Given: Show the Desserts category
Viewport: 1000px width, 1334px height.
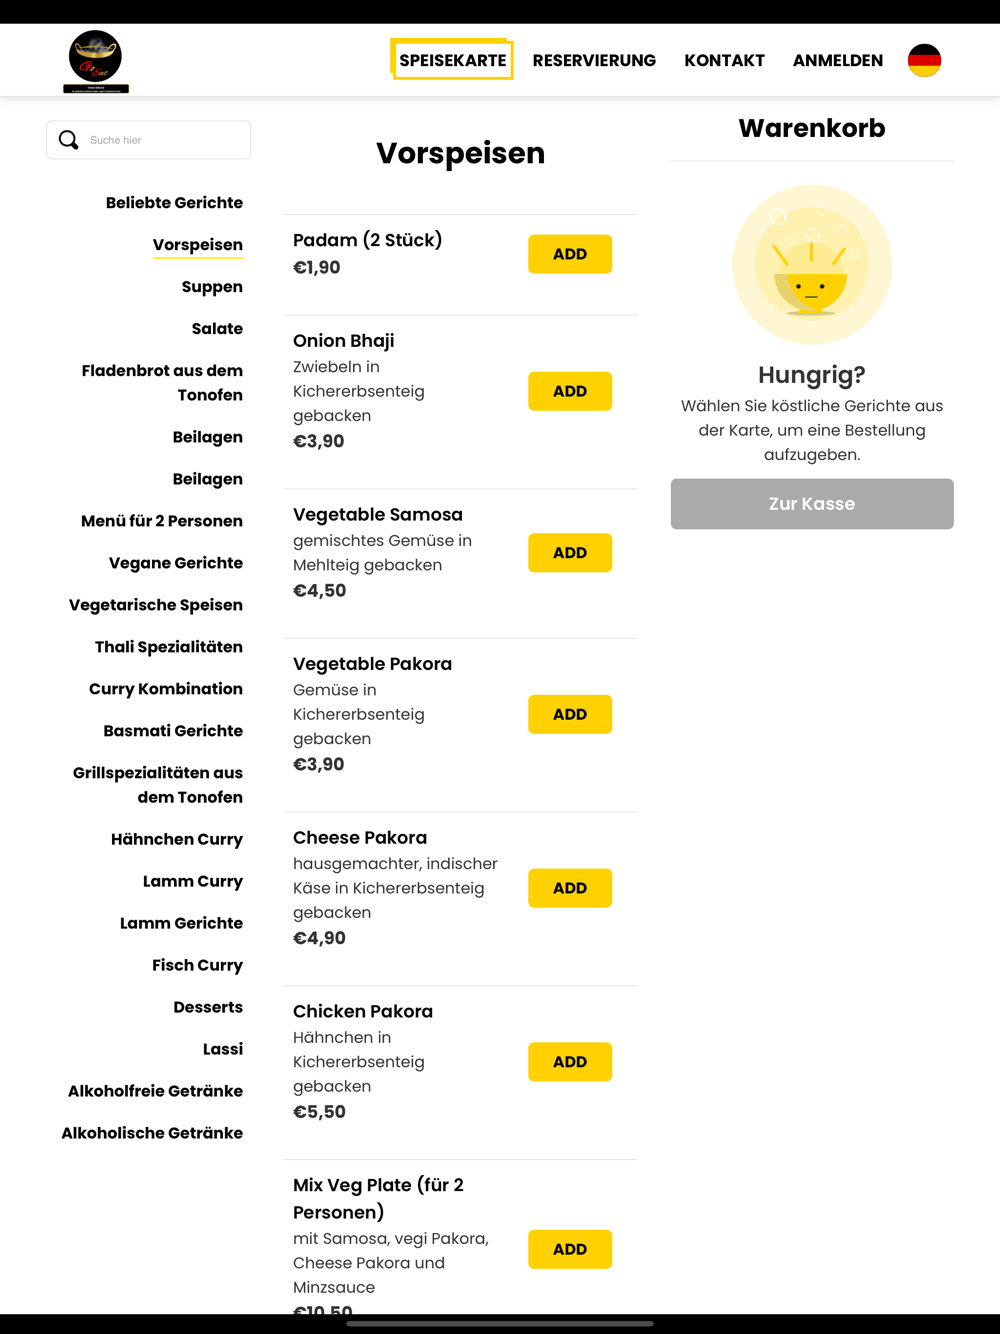Looking at the screenshot, I should click(x=208, y=1007).
